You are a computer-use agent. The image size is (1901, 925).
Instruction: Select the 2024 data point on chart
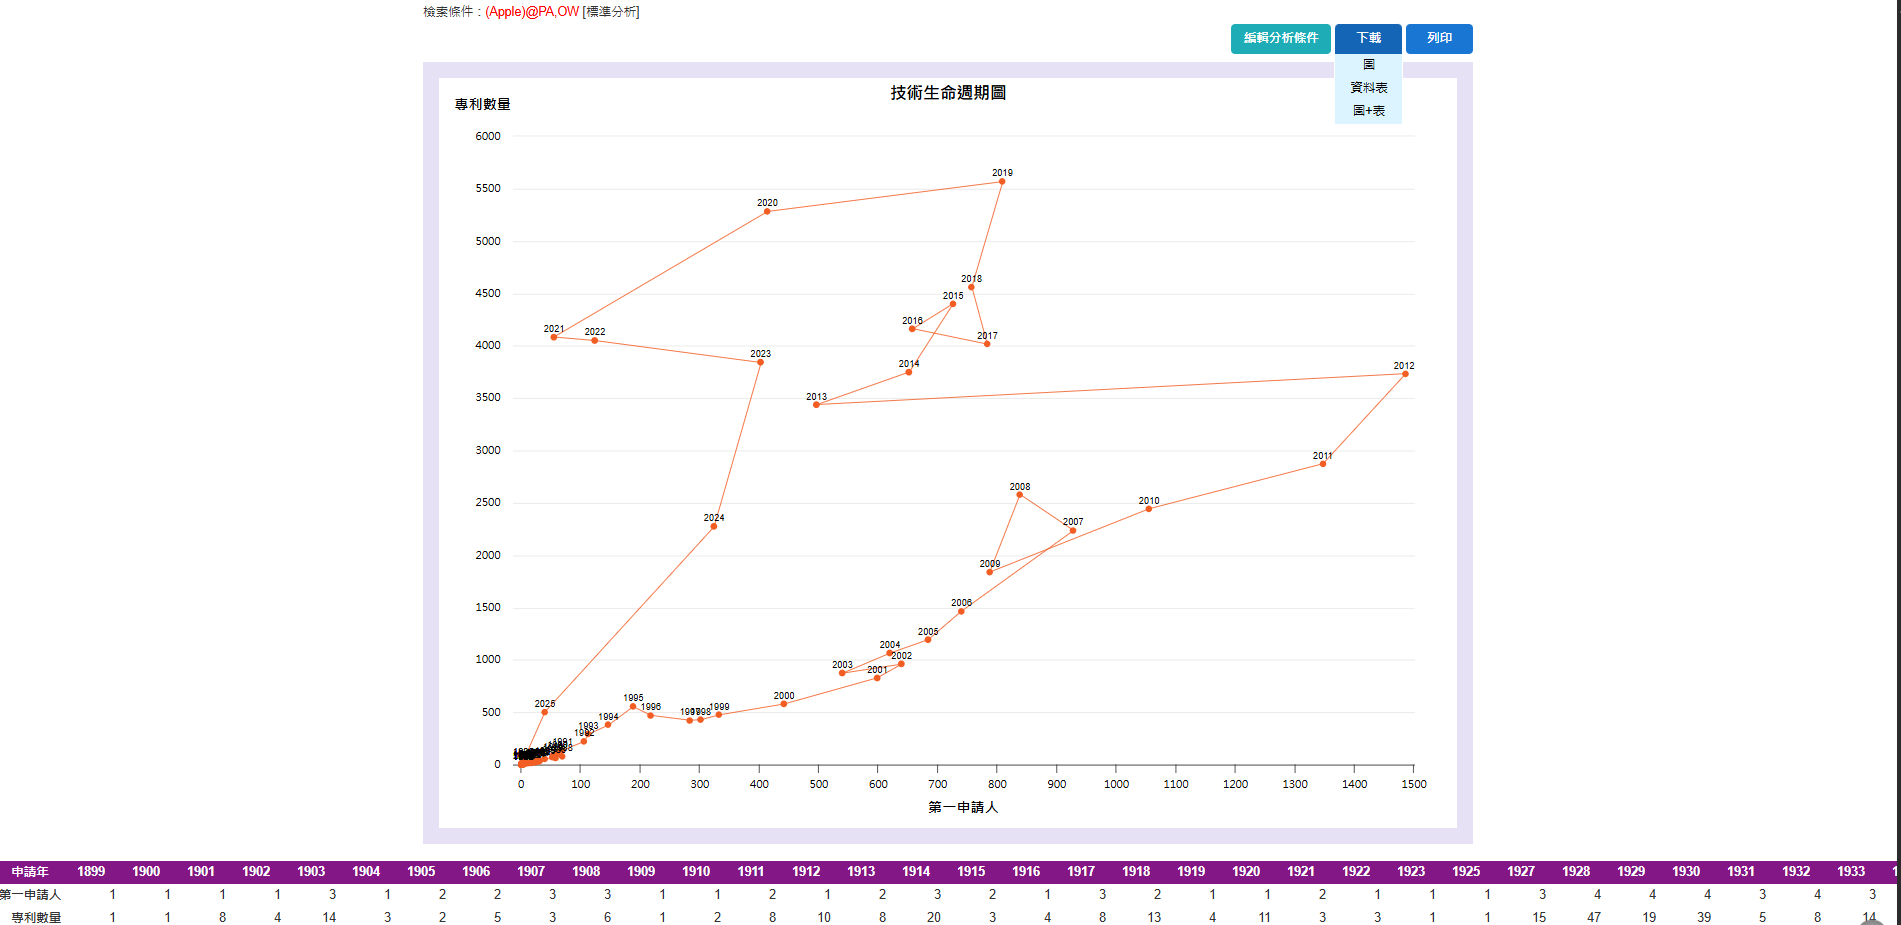tap(713, 526)
